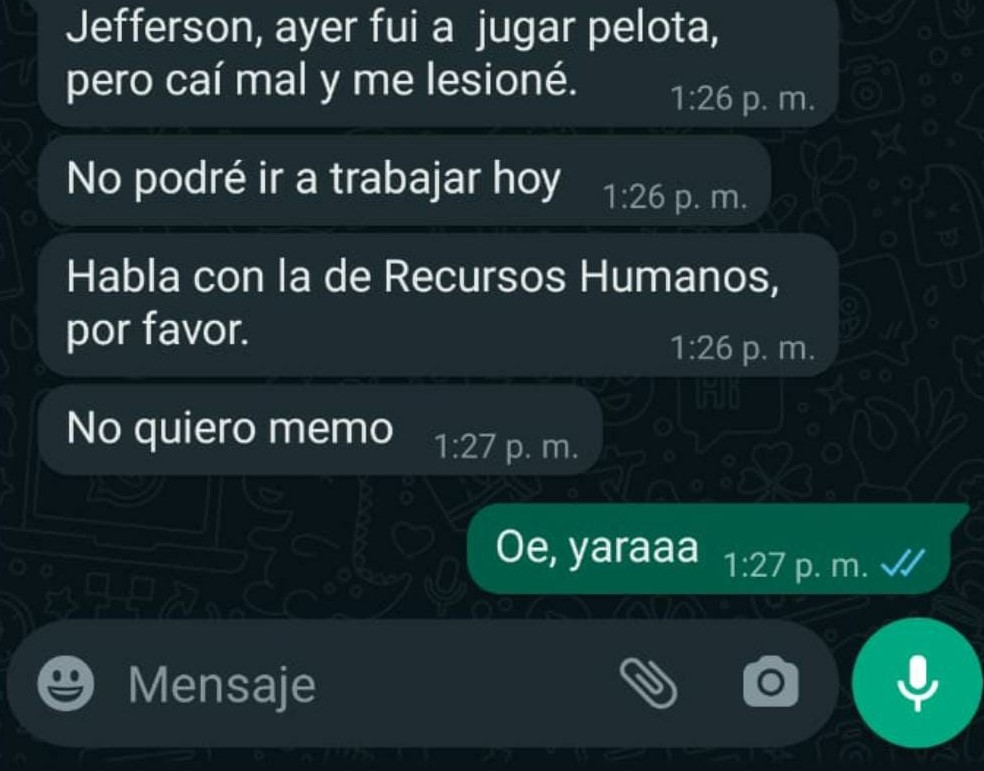Open the camera icon in message bar
984x771 pixels.
pos(771,683)
